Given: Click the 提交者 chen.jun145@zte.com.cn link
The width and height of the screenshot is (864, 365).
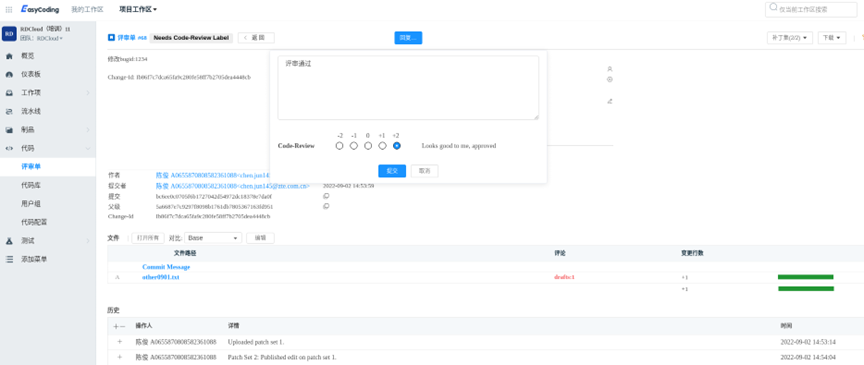Looking at the screenshot, I should pyautogui.click(x=233, y=186).
